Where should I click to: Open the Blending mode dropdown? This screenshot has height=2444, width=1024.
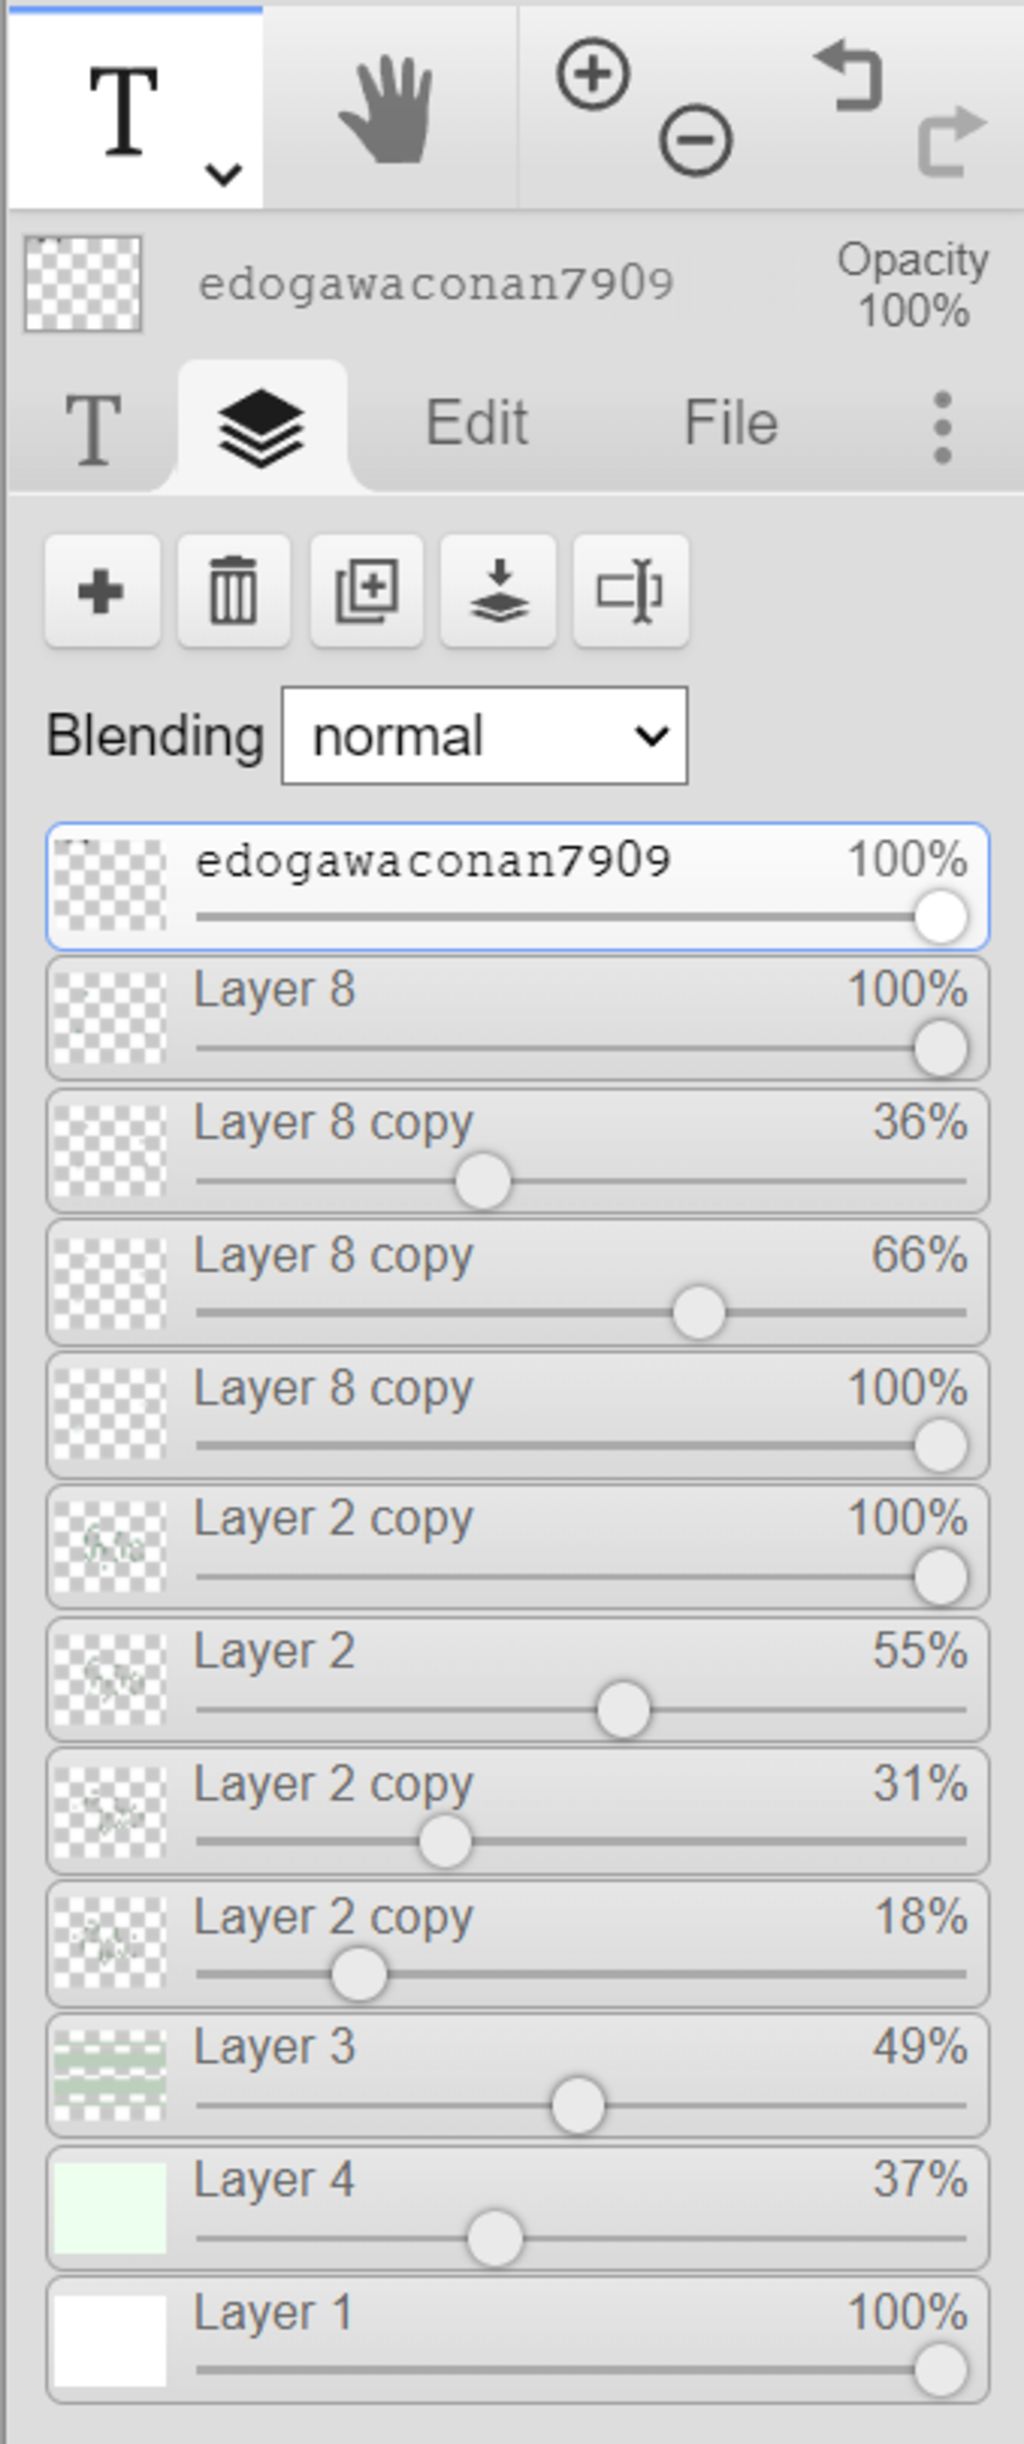point(484,736)
